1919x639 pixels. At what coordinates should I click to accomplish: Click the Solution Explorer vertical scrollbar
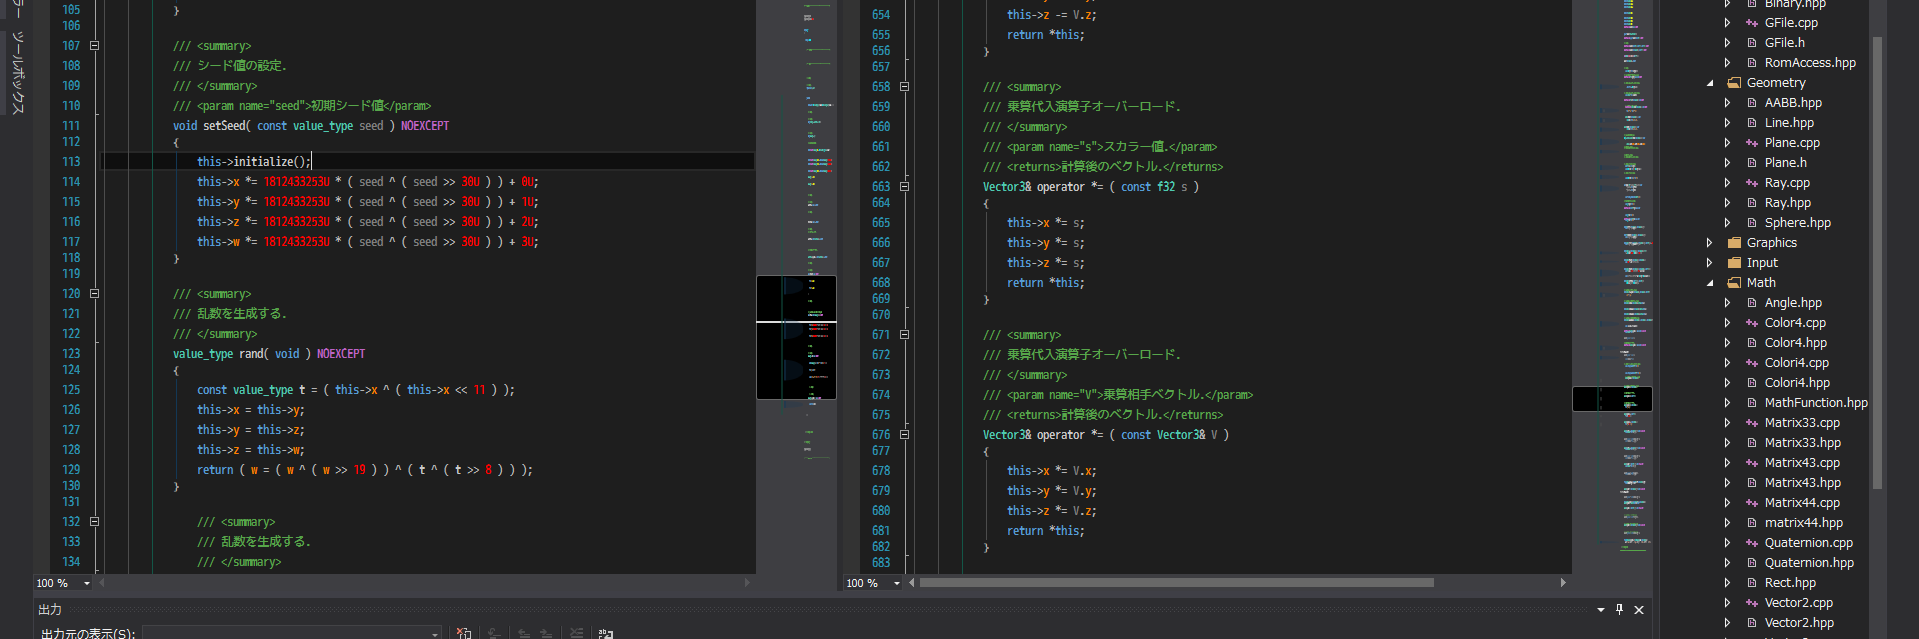1877,262
